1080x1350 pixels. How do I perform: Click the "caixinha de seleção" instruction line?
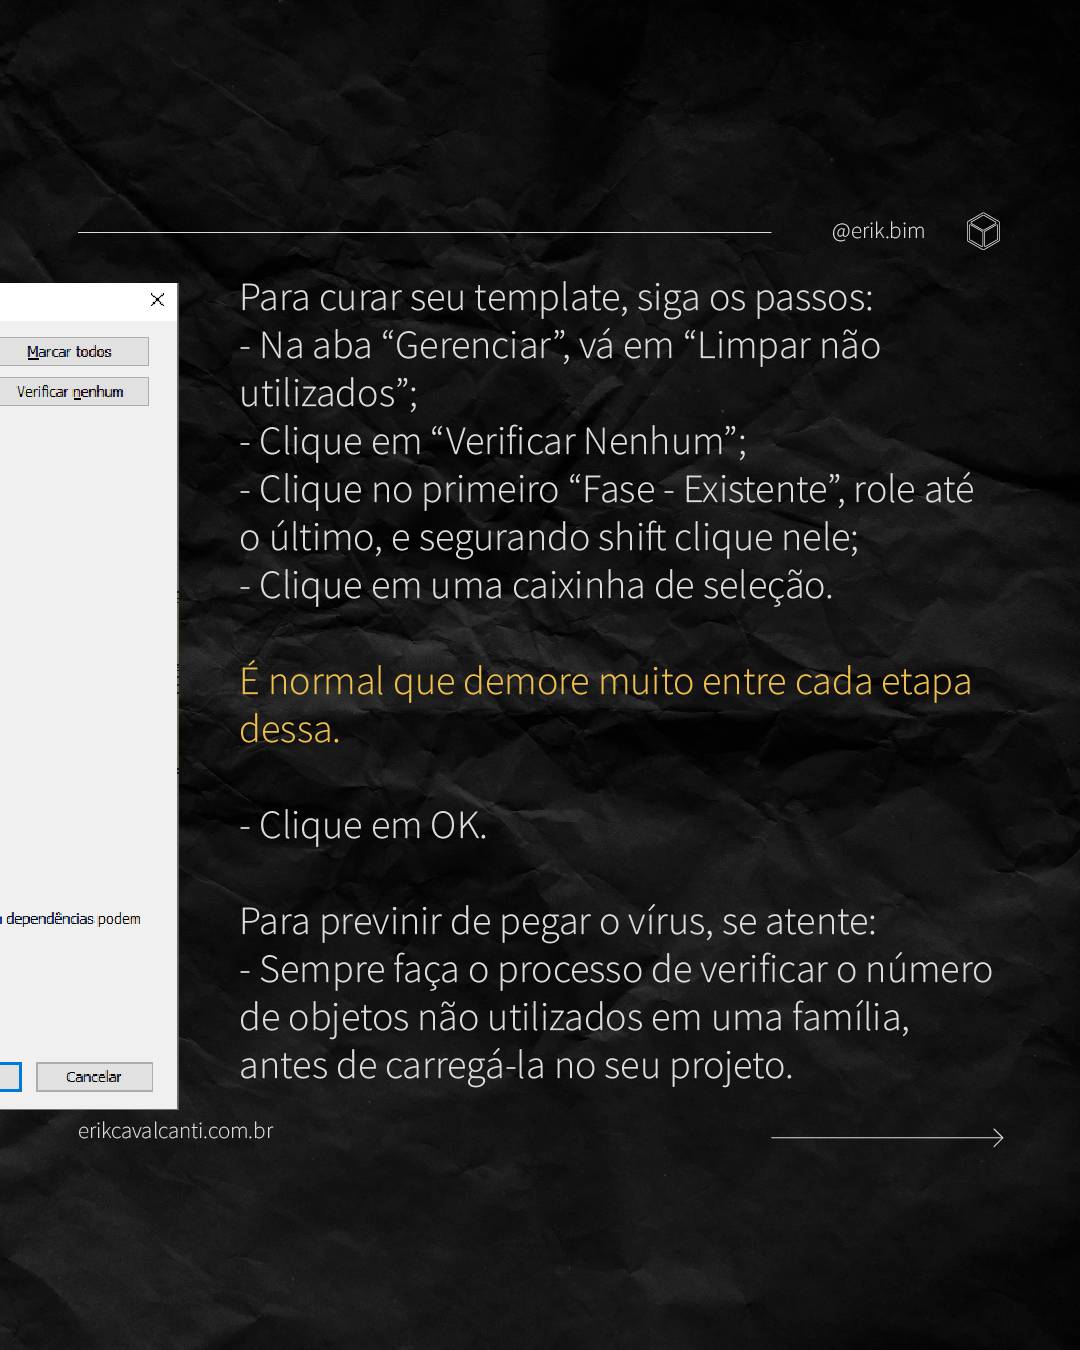click(536, 586)
